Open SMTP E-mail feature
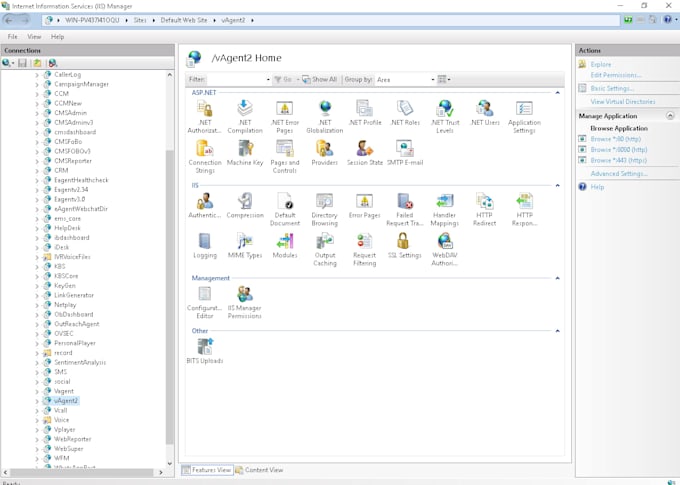 [x=405, y=153]
